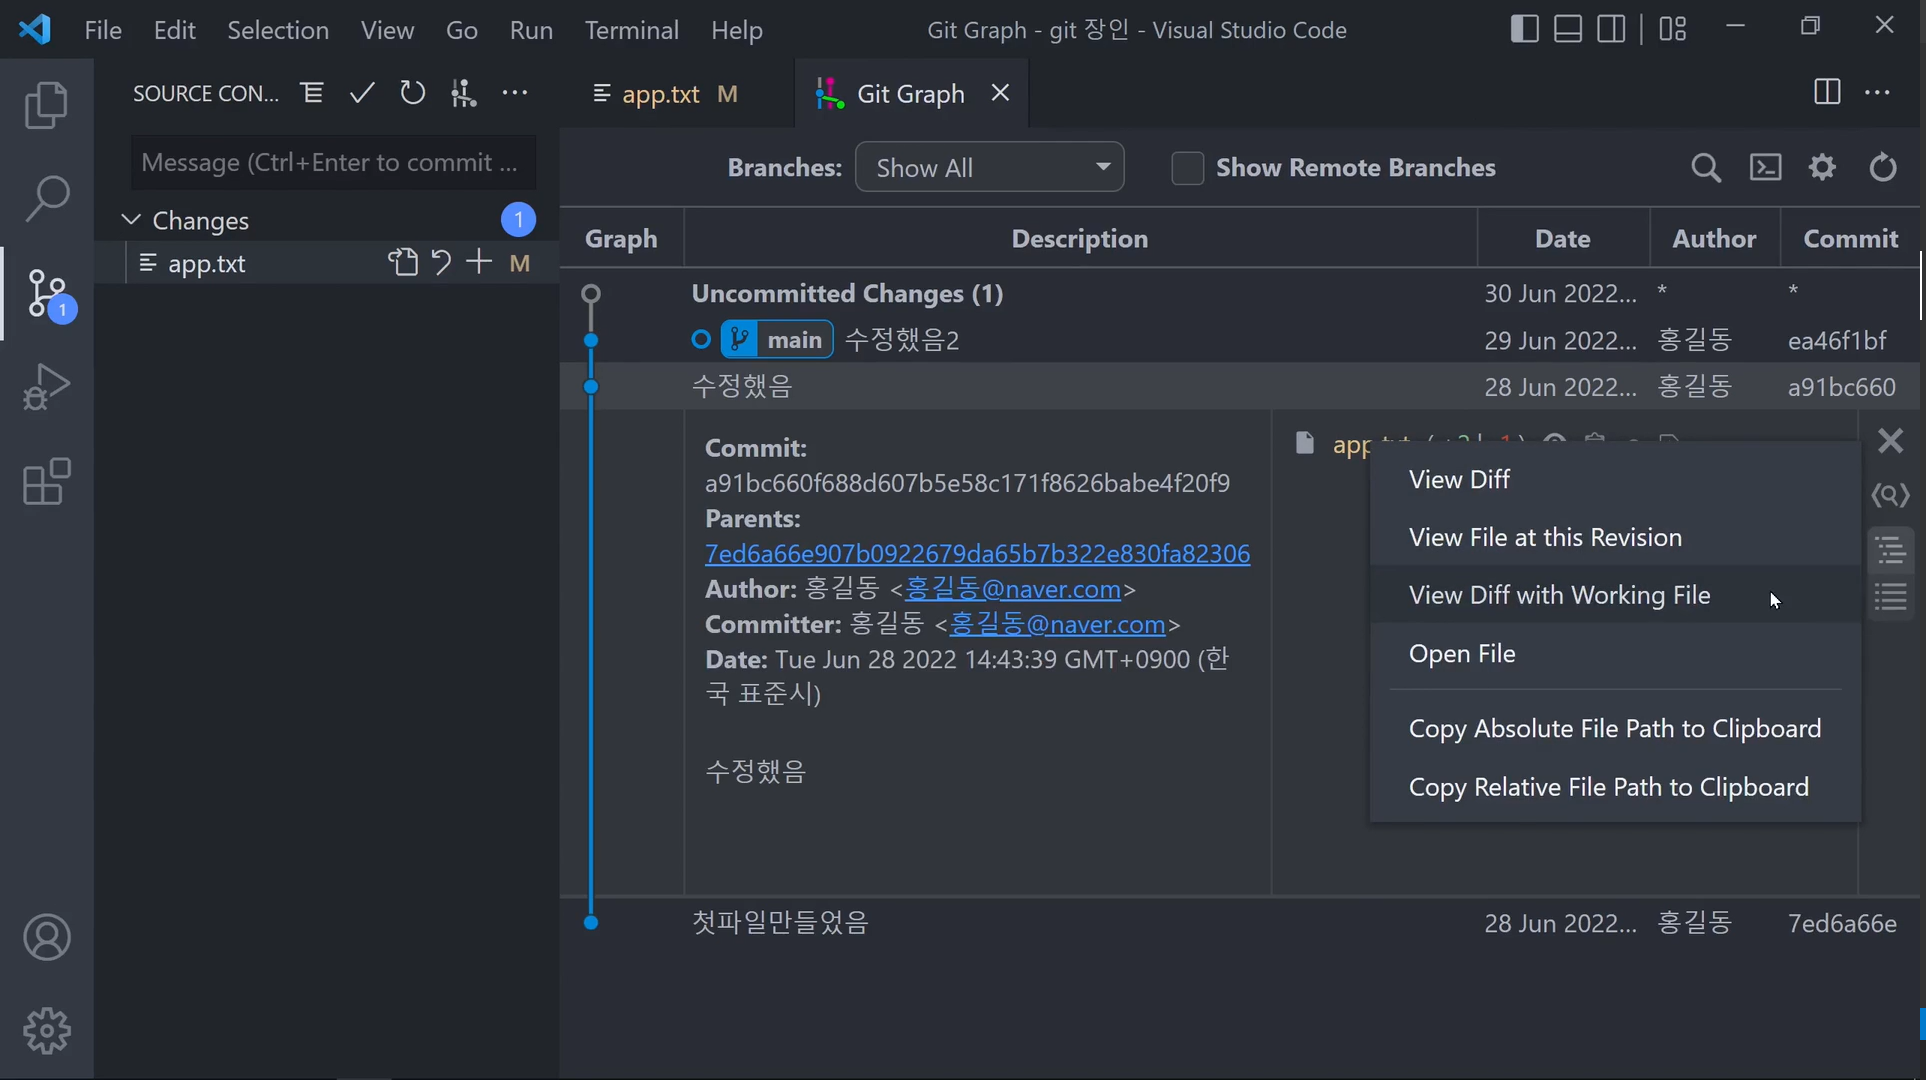The height and width of the screenshot is (1080, 1926).
Task: Open Source Control more actions menu
Action: [x=515, y=94]
